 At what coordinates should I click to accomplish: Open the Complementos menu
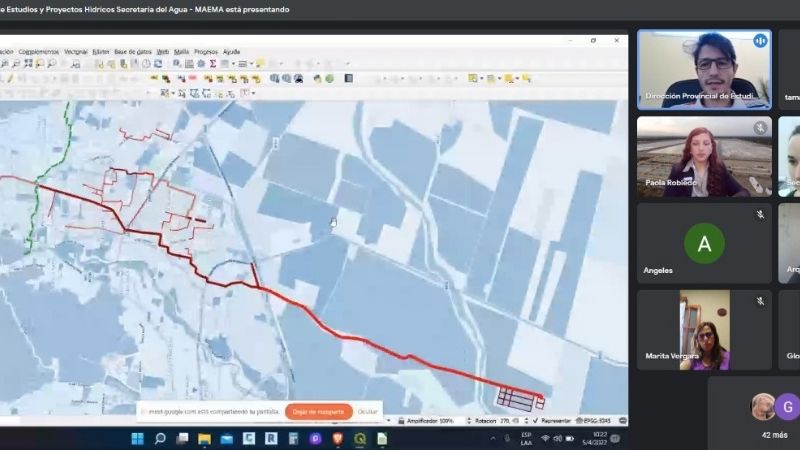[38, 51]
